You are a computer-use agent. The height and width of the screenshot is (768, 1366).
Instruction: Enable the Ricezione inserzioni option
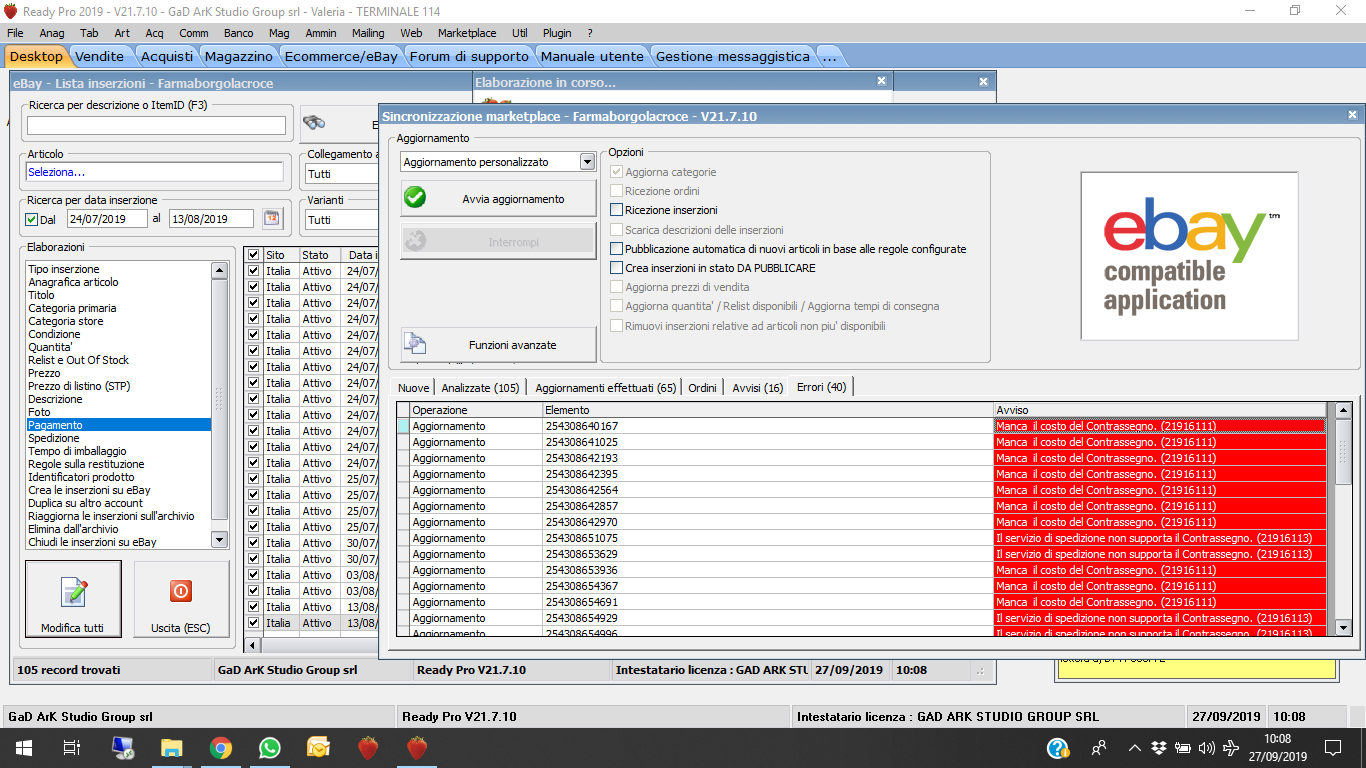click(x=617, y=210)
